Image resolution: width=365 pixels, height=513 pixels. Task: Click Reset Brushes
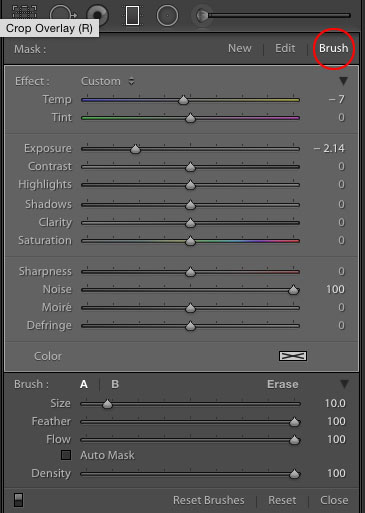pyautogui.click(x=209, y=500)
